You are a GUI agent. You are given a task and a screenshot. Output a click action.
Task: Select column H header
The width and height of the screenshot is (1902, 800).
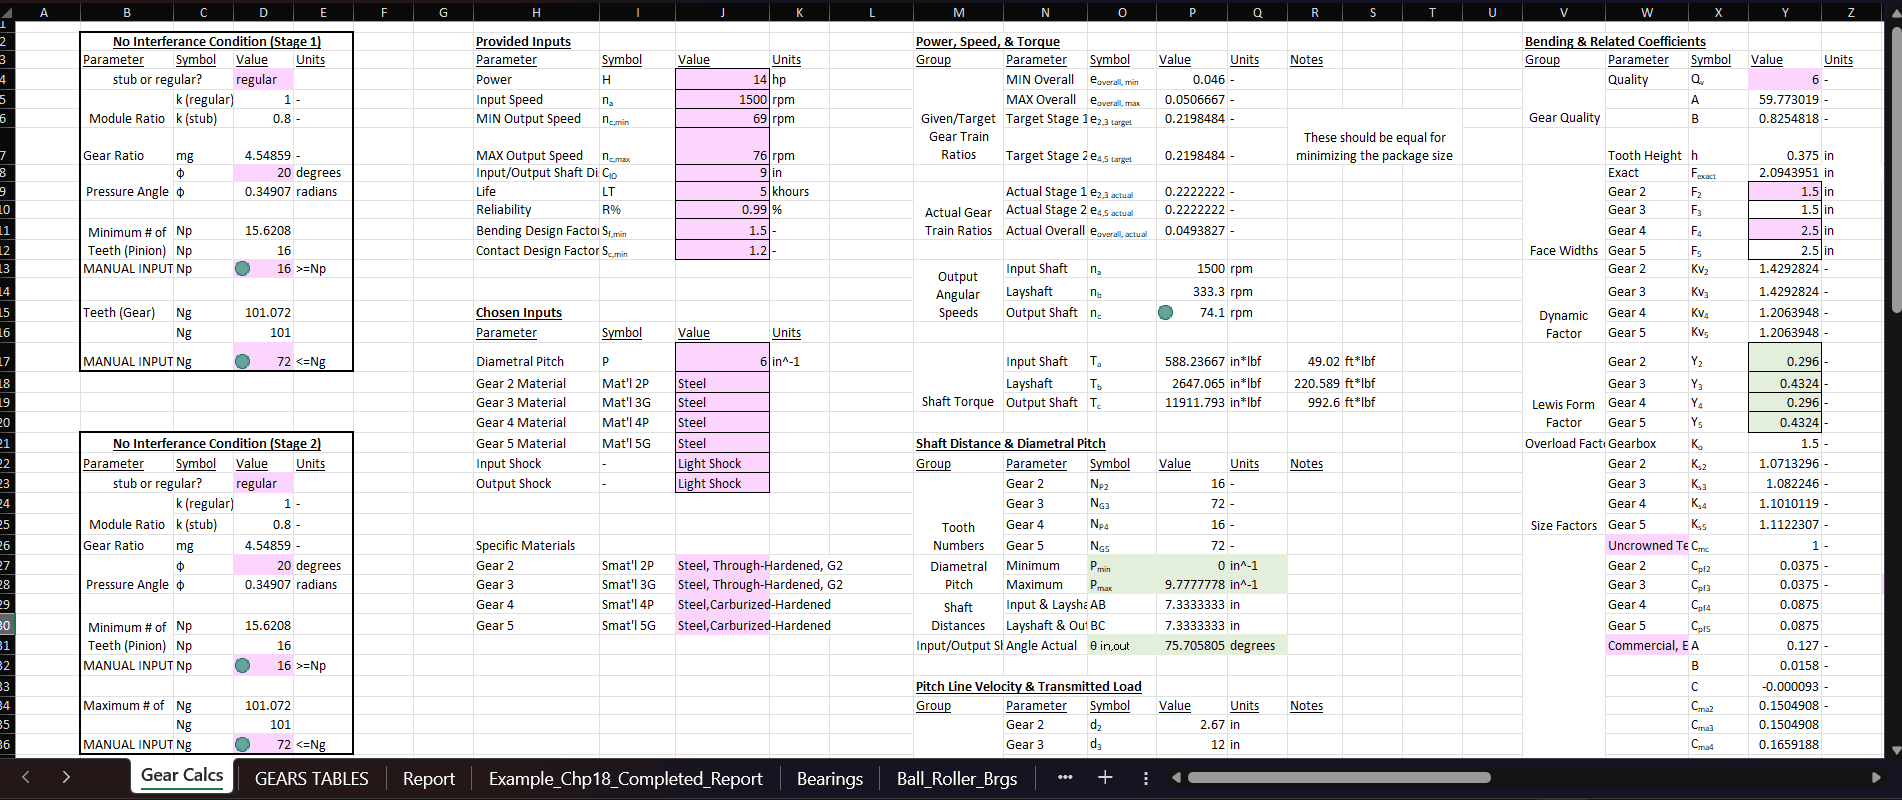coord(536,12)
